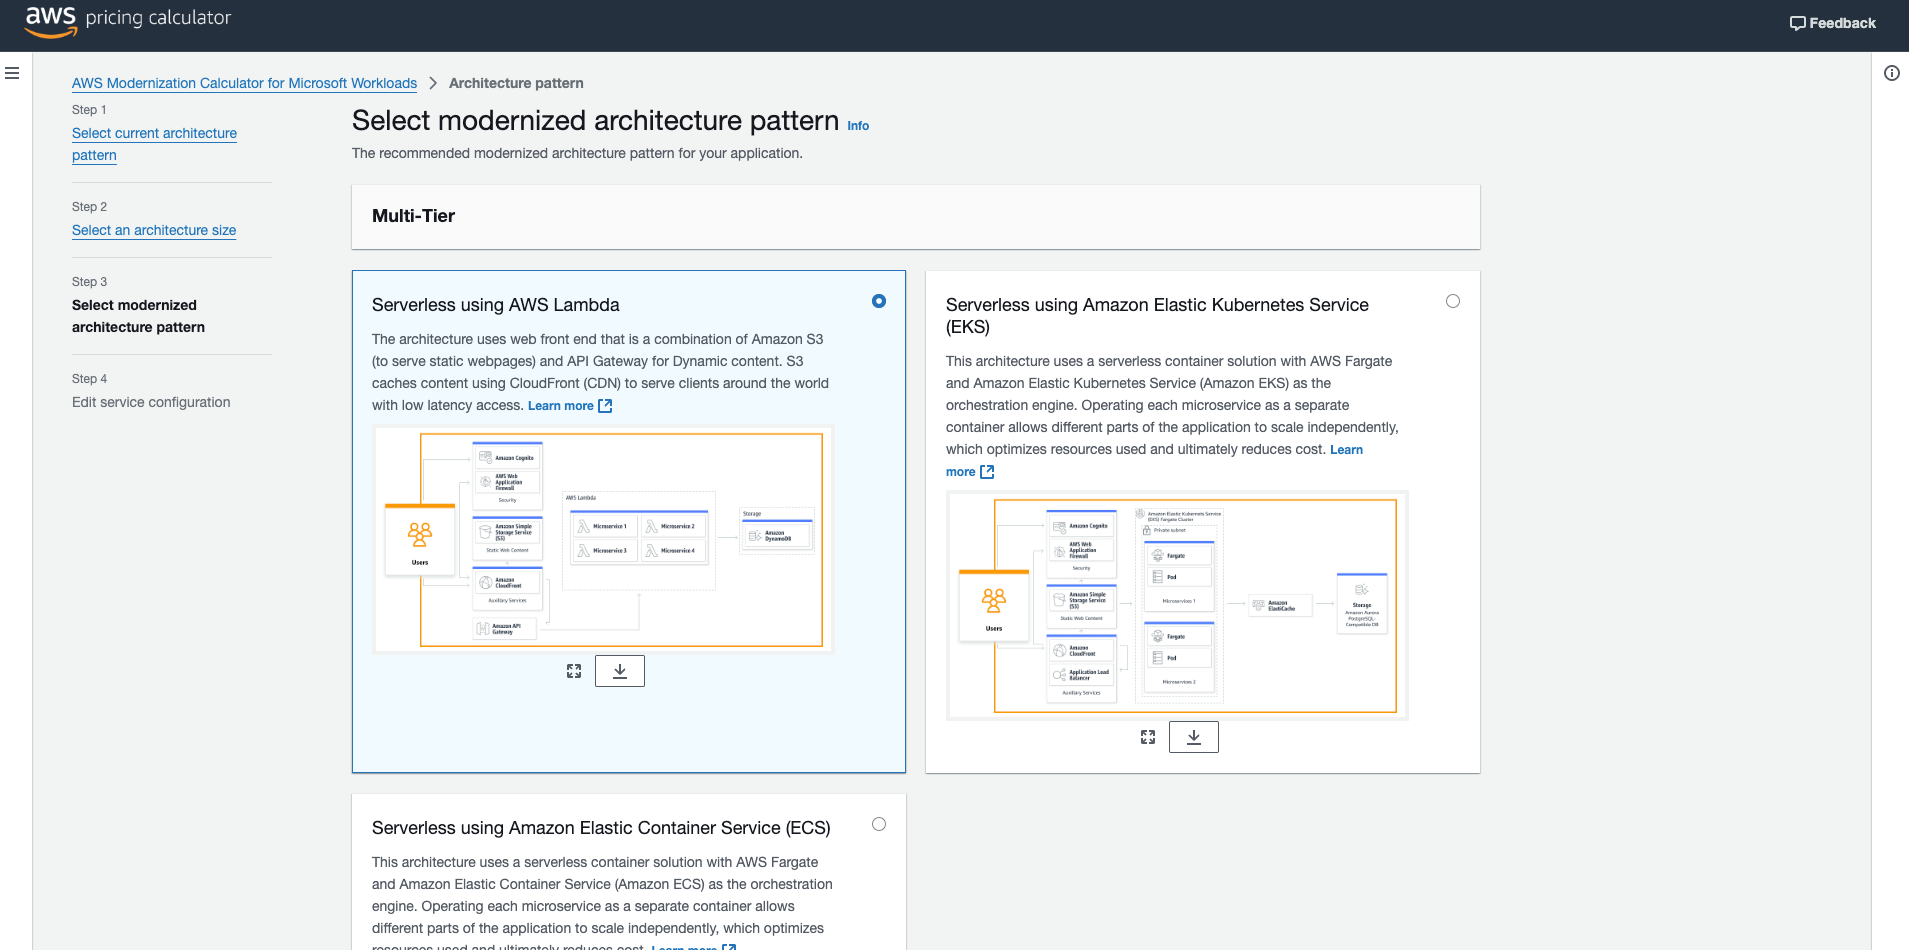Click Step 4 Edit service configuration
This screenshot has height=950, width=1909.
coord(151,402)
